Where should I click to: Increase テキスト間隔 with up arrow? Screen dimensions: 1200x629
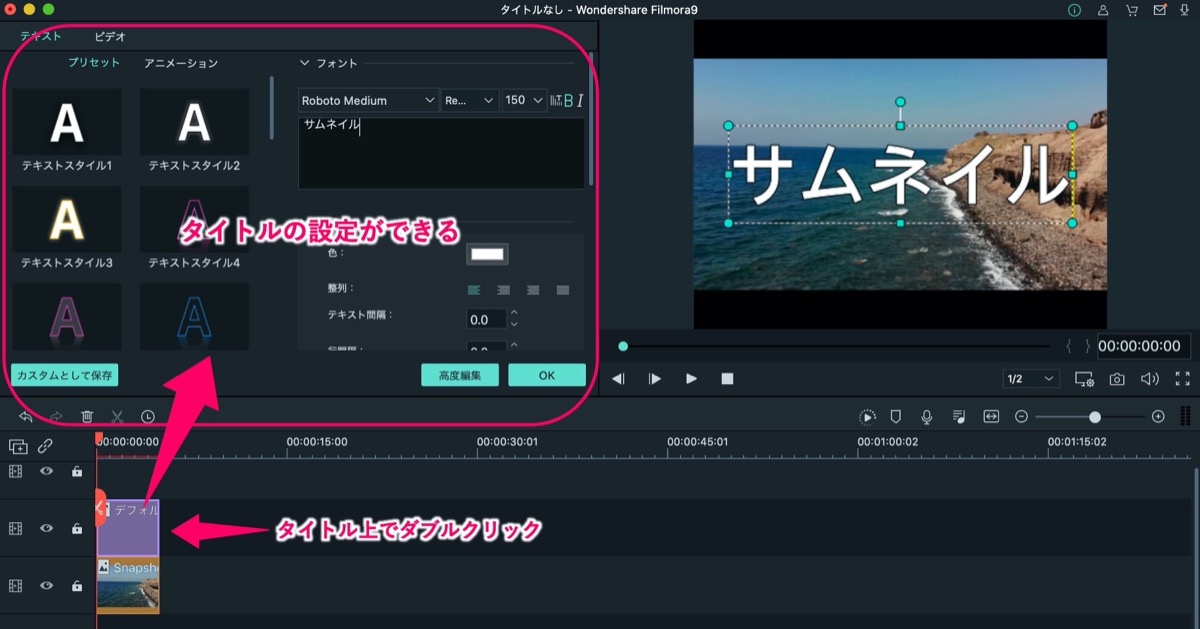pyautogui.click(x=514, y=313)
